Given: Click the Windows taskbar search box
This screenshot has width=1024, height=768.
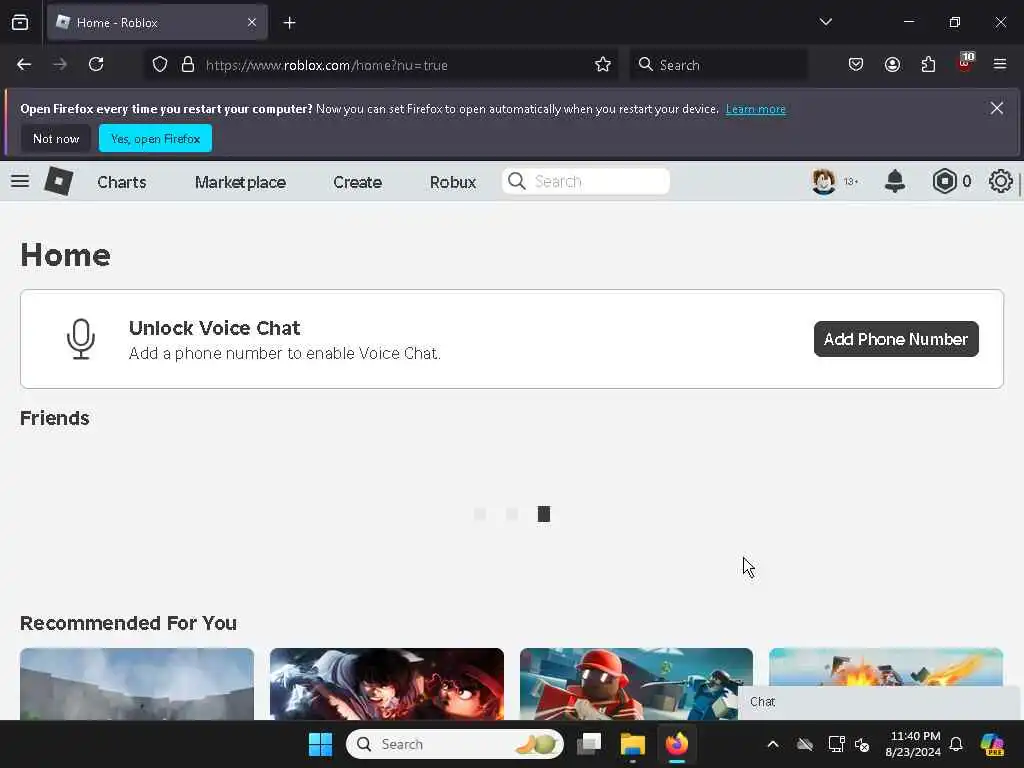Looking at the screenshot, I should (455, 744).
